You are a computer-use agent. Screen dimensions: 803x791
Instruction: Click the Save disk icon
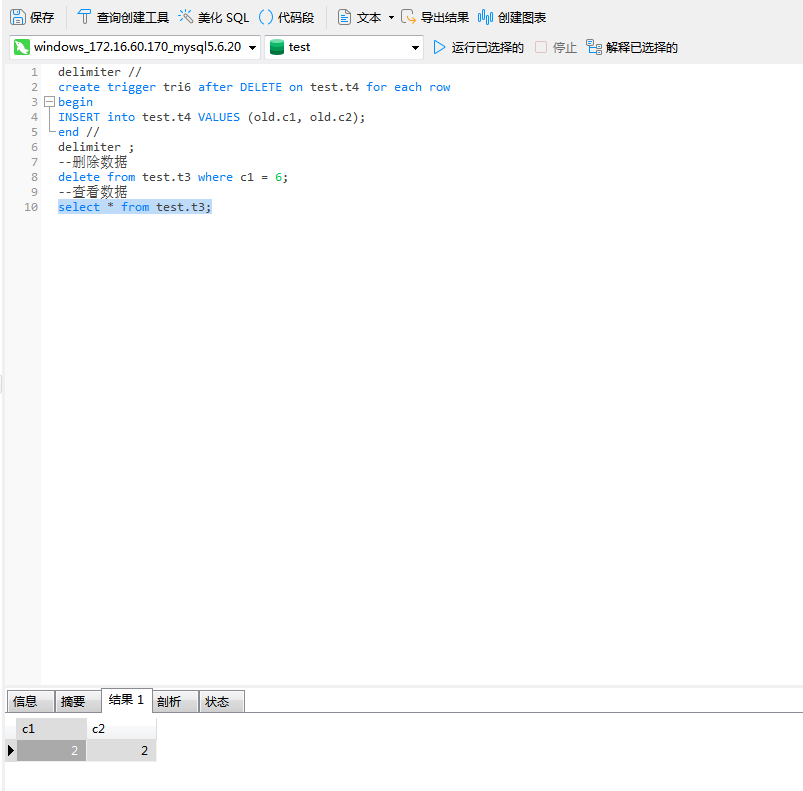point(17,17)
